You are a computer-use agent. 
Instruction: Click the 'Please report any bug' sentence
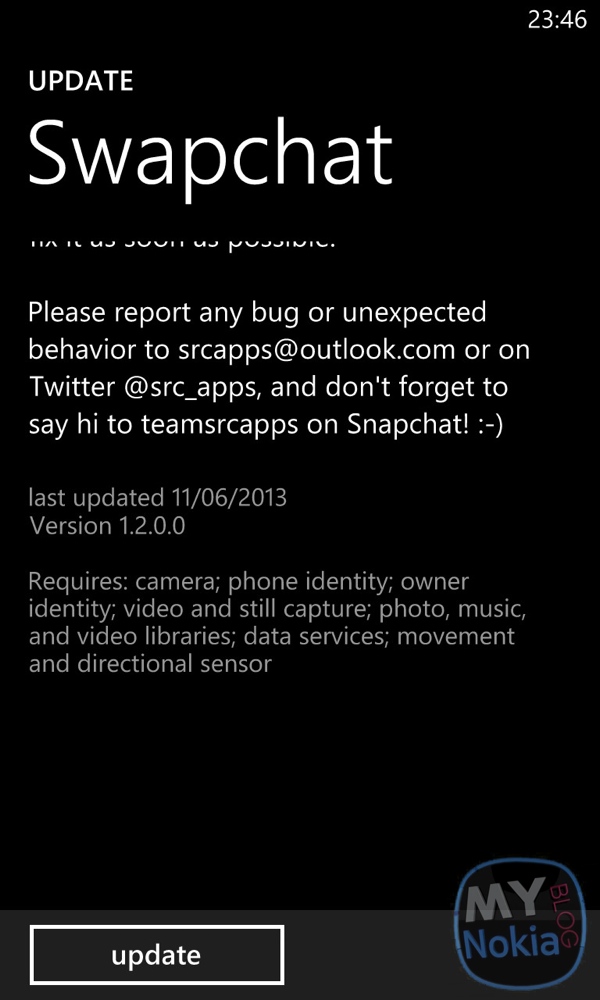279,369
